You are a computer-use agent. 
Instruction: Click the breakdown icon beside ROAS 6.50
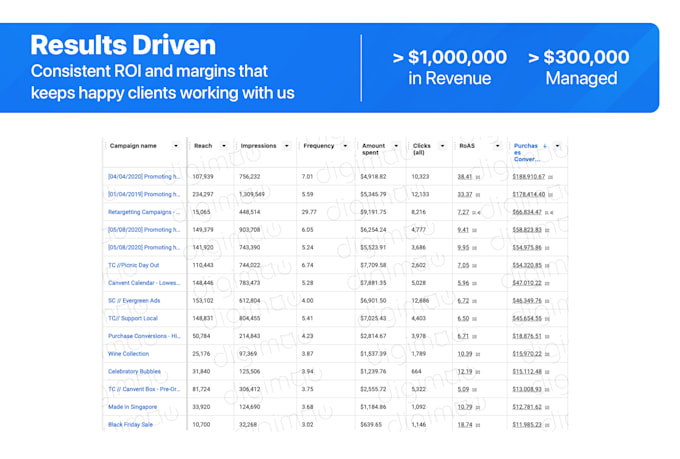coord(474,319)
